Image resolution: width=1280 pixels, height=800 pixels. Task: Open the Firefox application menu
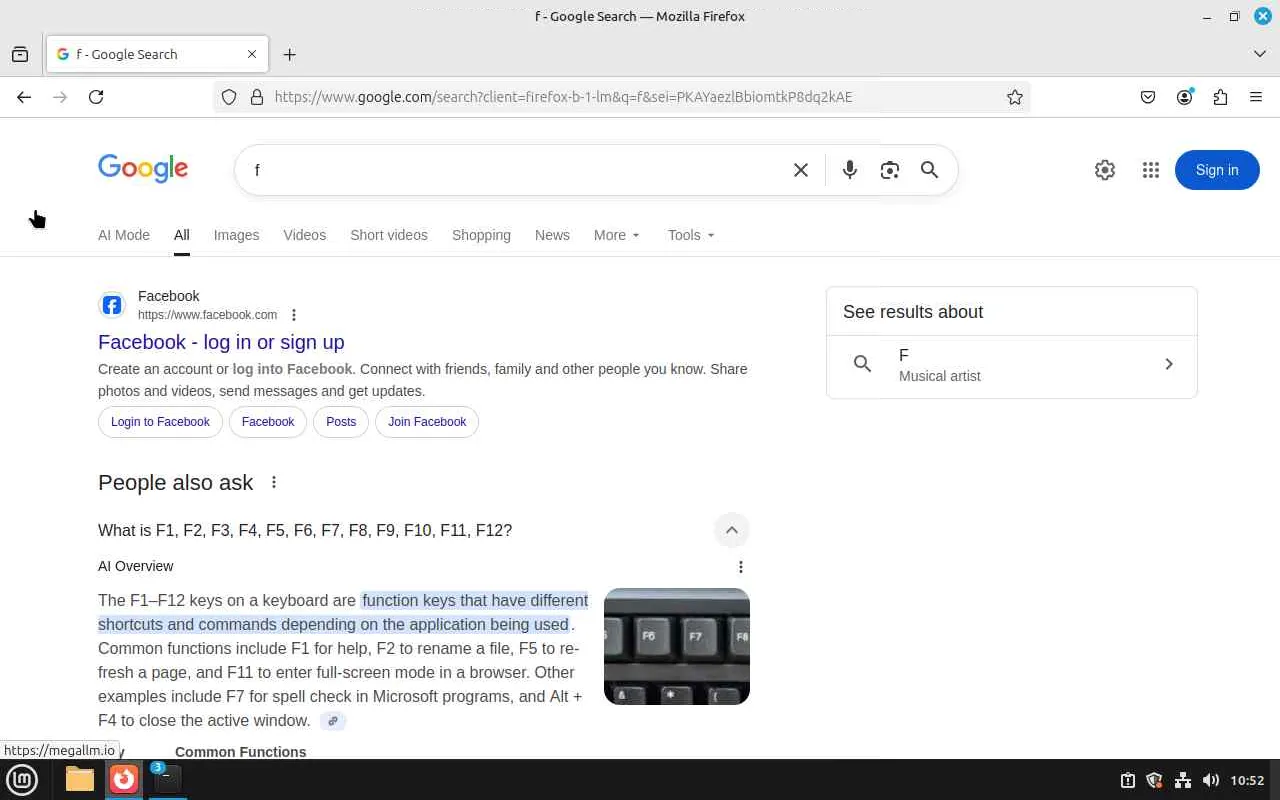1256,97
